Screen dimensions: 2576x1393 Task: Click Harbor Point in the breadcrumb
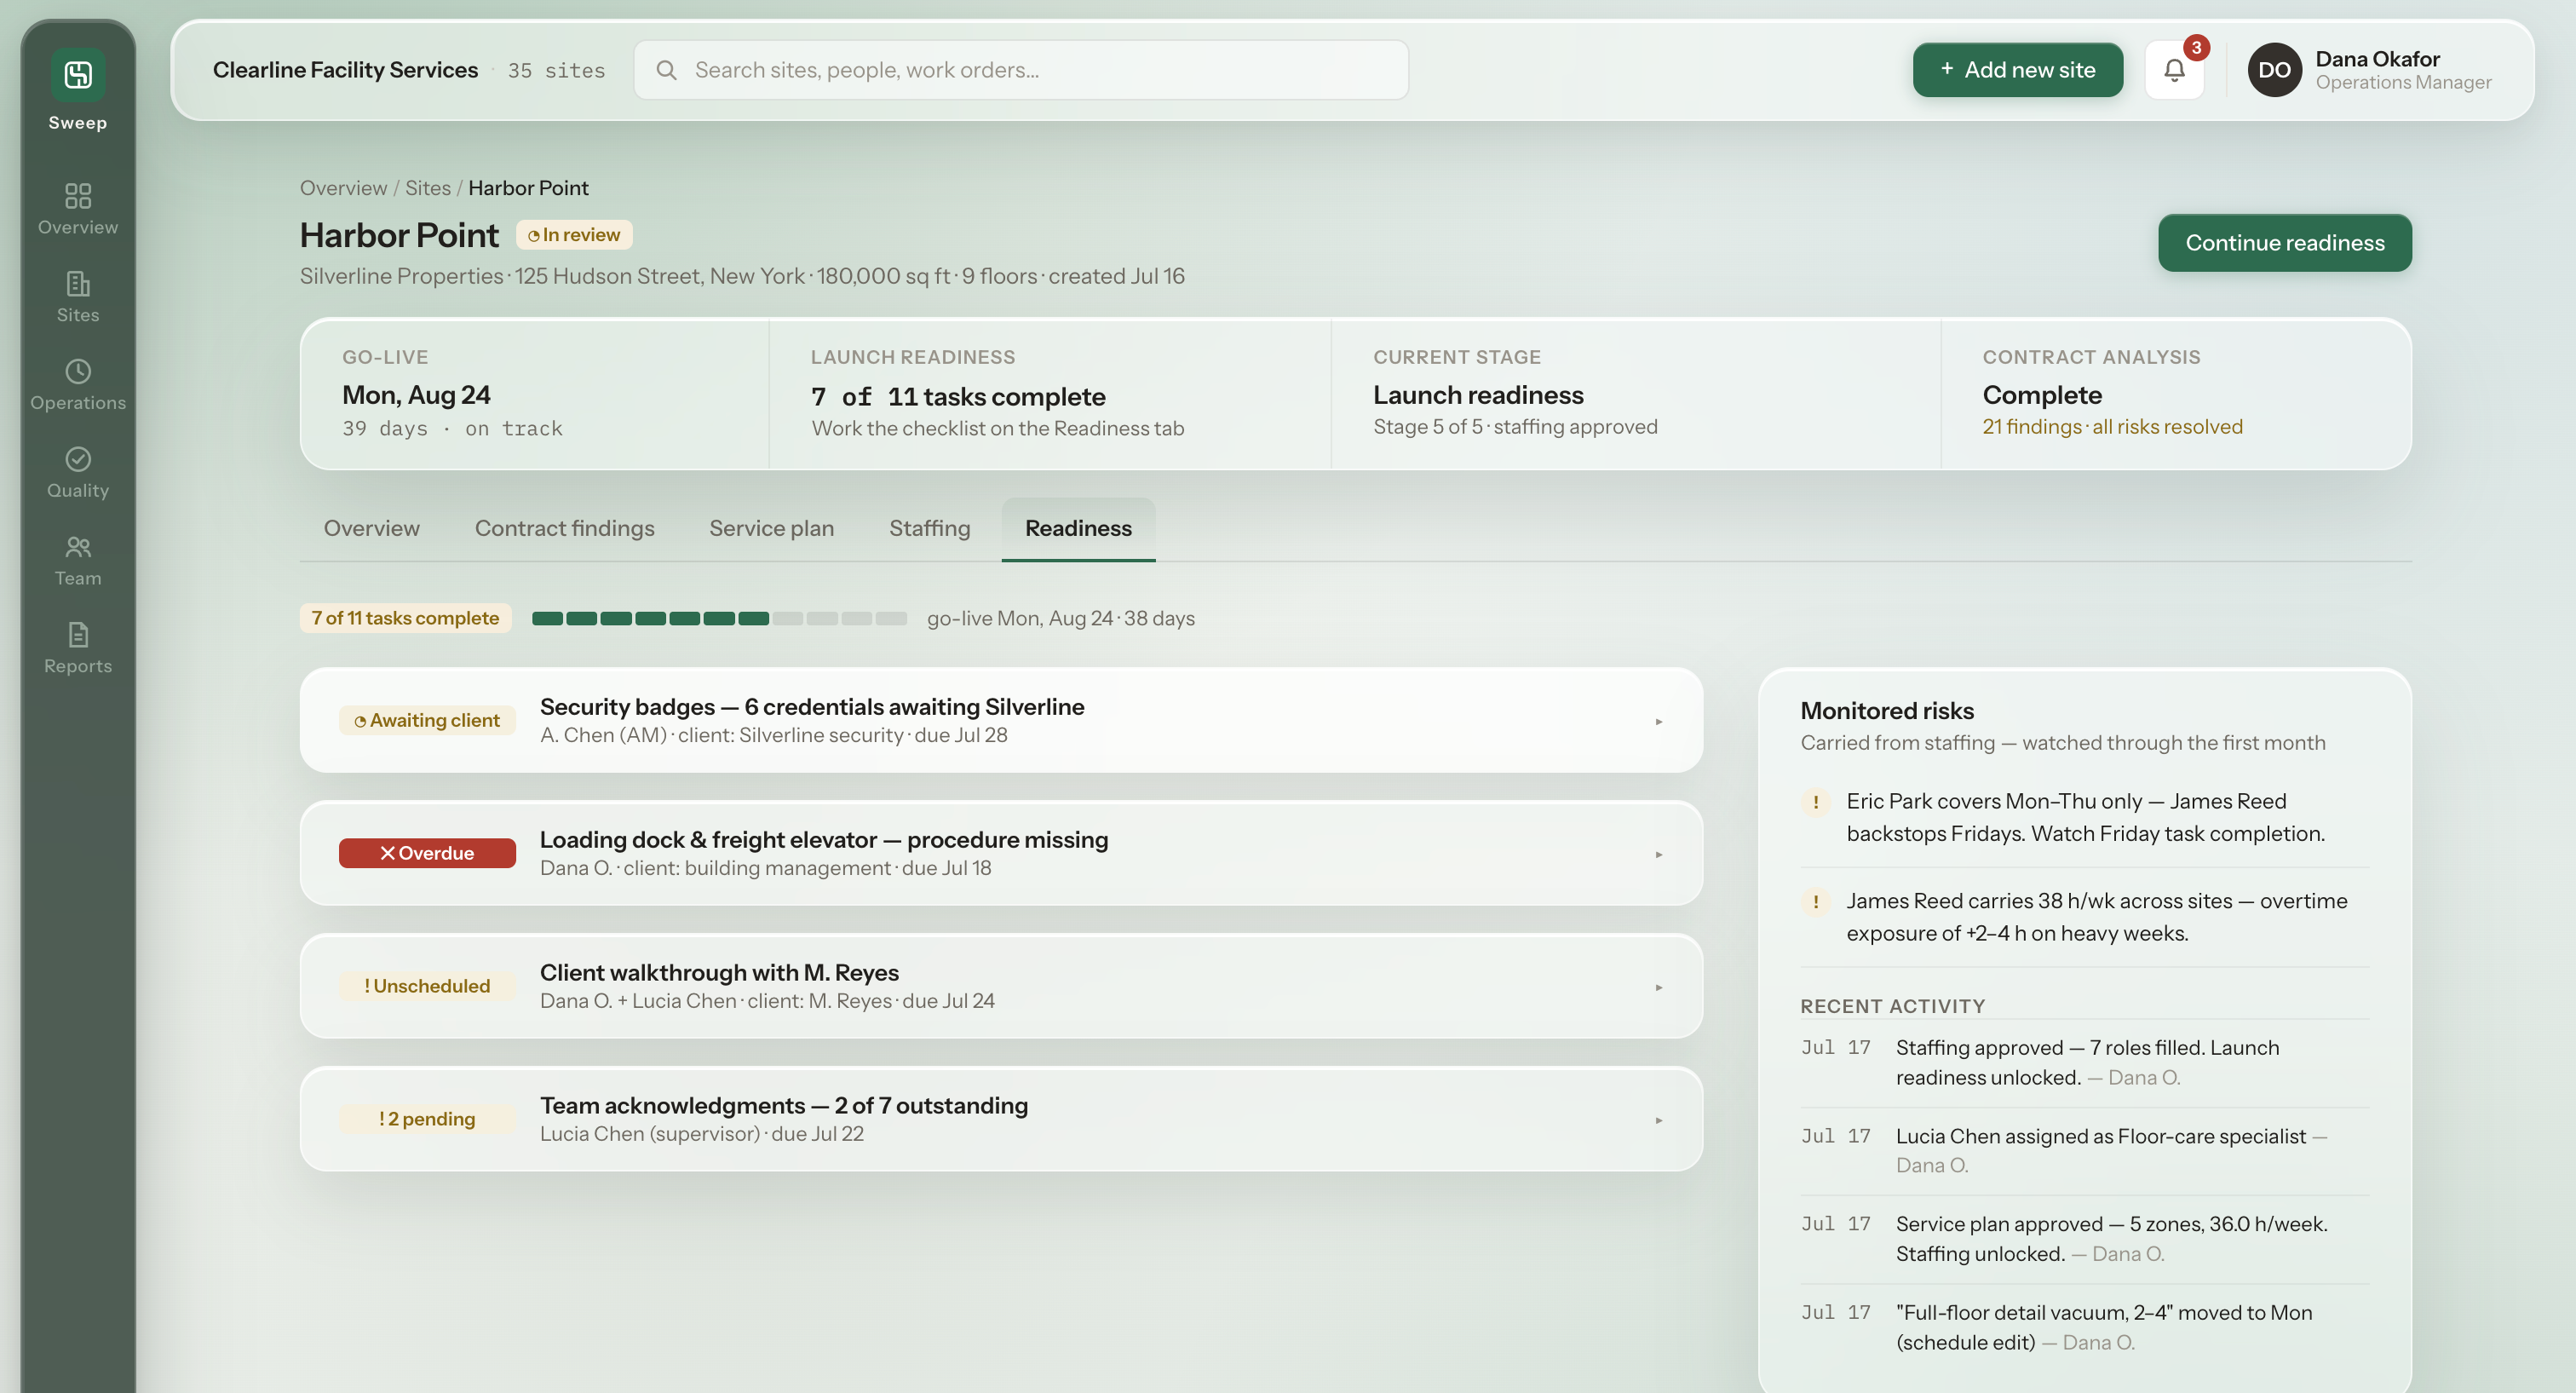click(x=528, y=188)
